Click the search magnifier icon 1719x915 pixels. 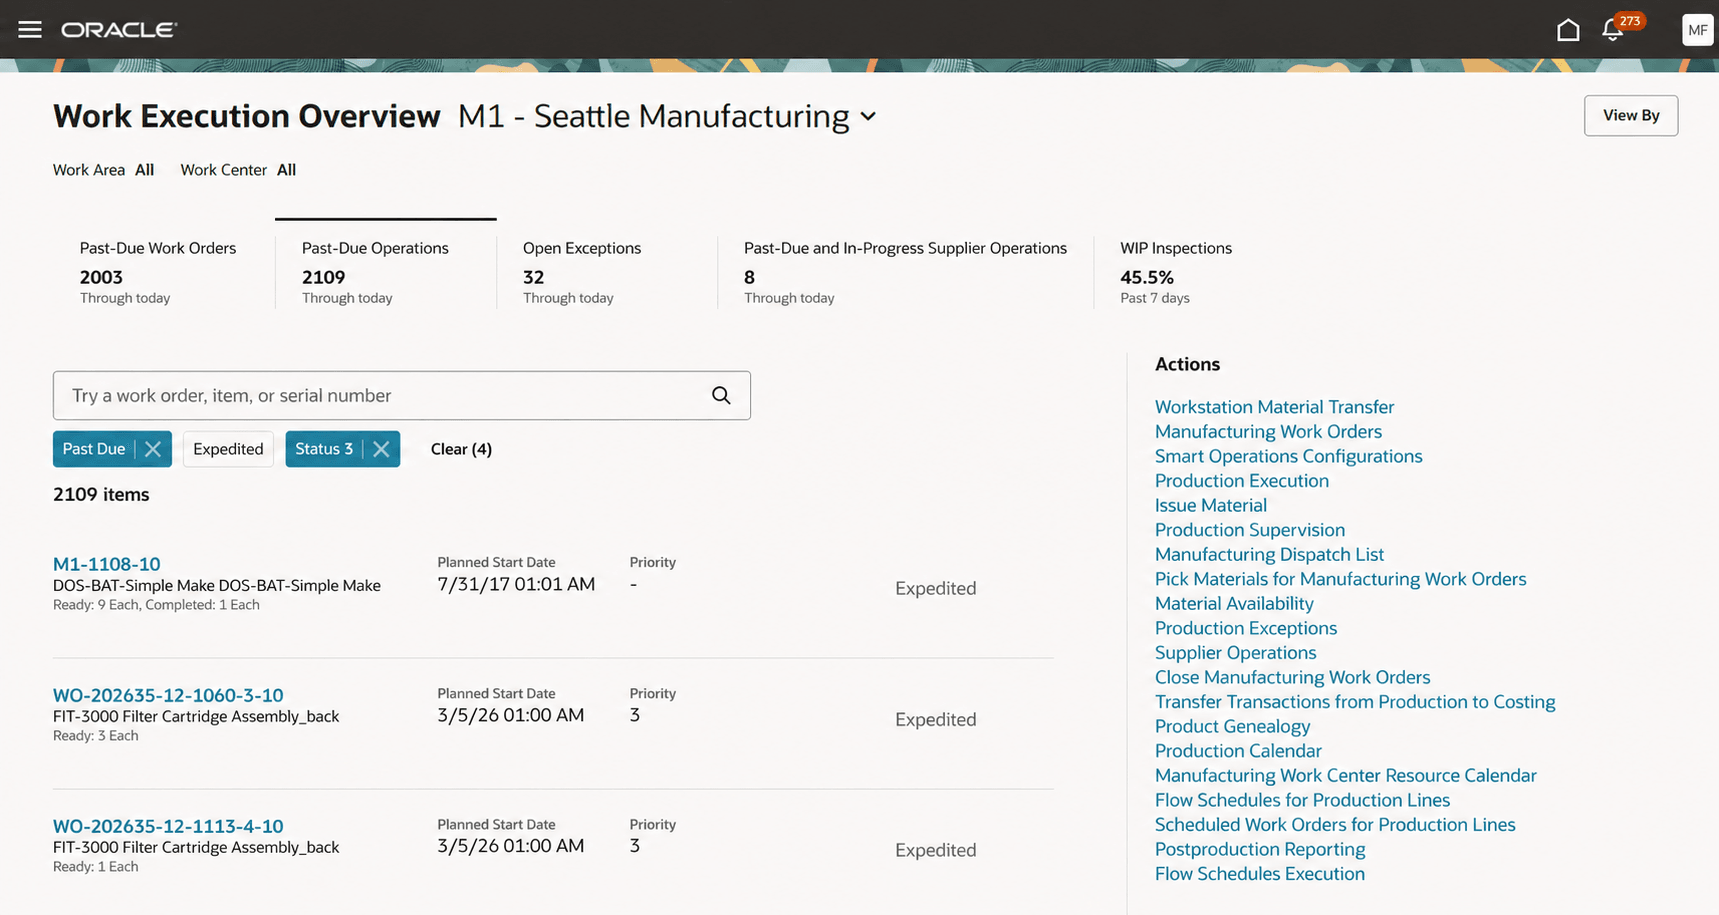click(721, 395)
